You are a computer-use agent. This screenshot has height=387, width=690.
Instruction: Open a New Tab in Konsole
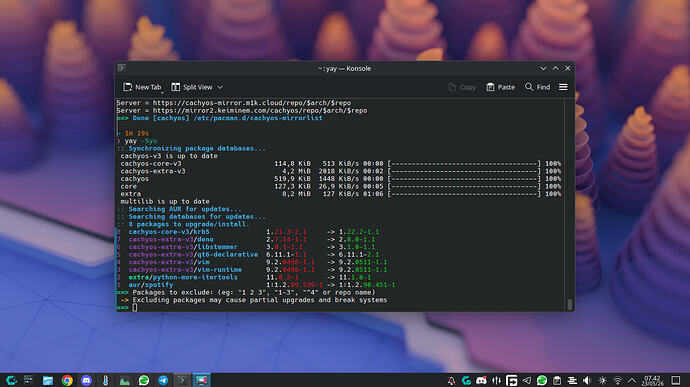click(142, 87)
